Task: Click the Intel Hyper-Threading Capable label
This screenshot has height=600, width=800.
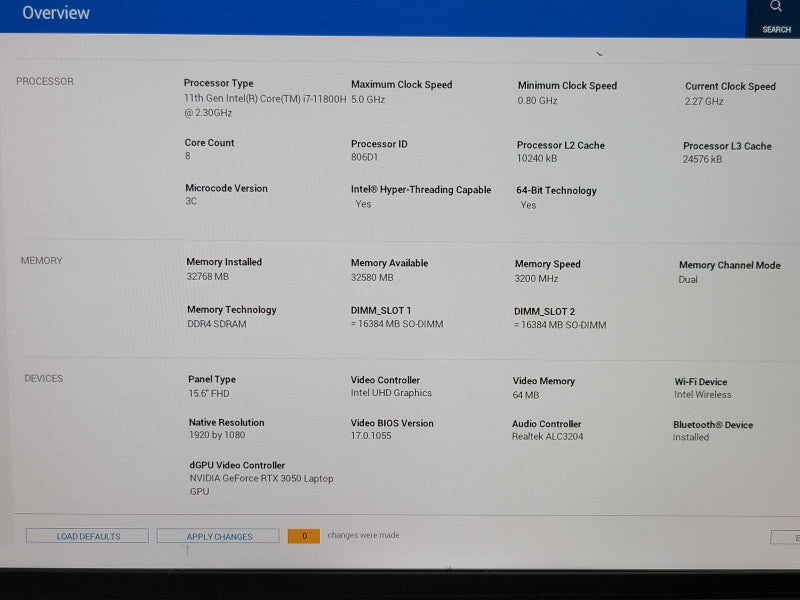Action: pos(421,190)
